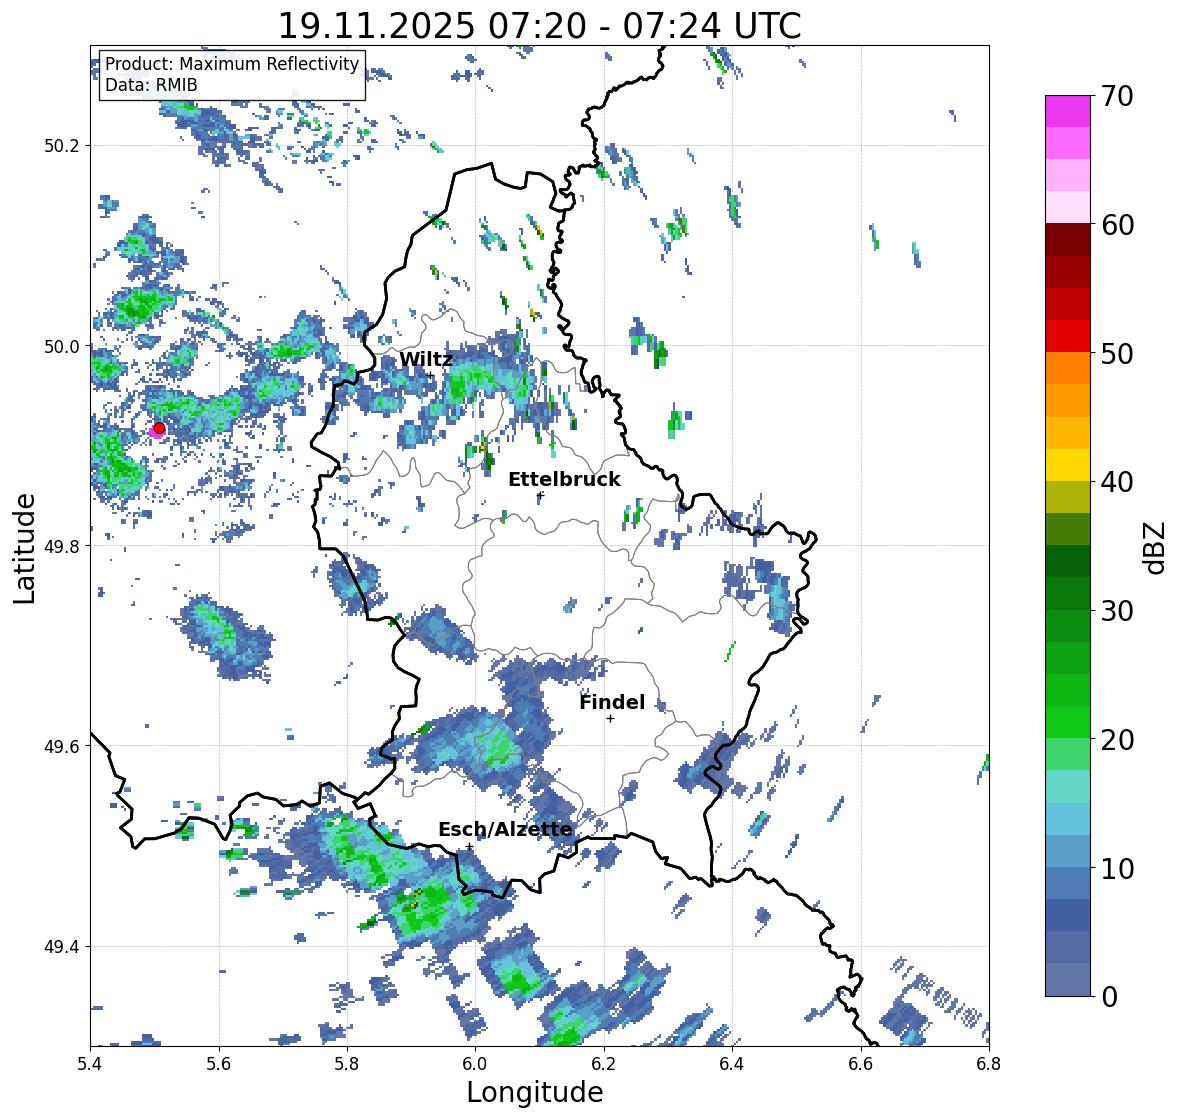Click the y-axis tick label 50.2
The height and width of the screenshot is (1117, 1179).
pyautogui.click(x=62, y=146)
